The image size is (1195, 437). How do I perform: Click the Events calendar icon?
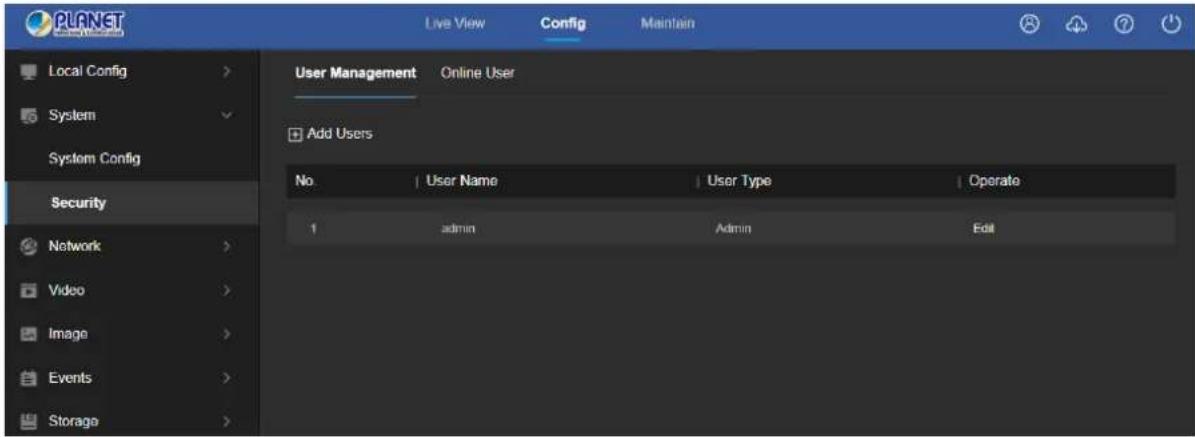click(x=29, y=378)
